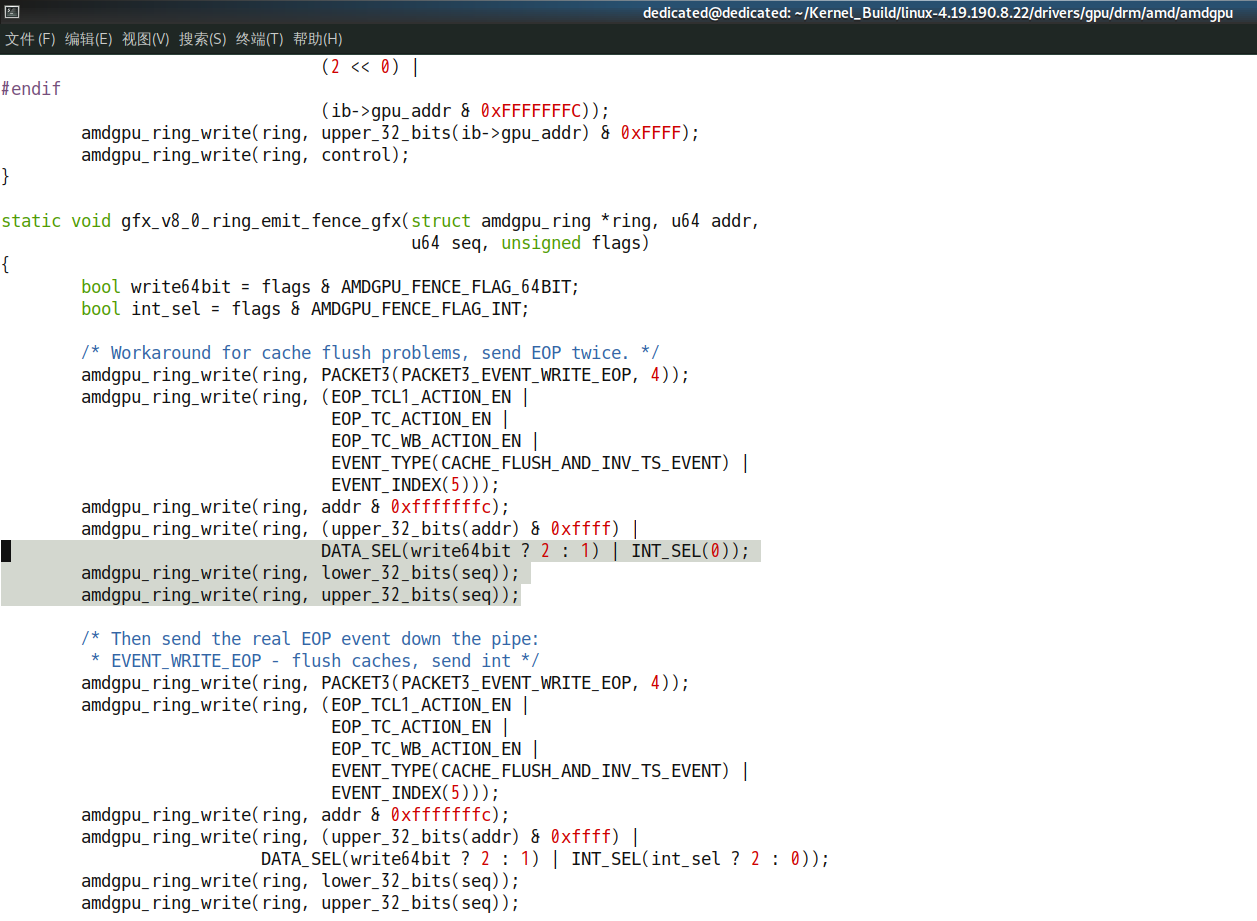Screen dimensions: 1257x921
Task: Click the 'bool int_sel' declaration line
Action: click(305, 309)
